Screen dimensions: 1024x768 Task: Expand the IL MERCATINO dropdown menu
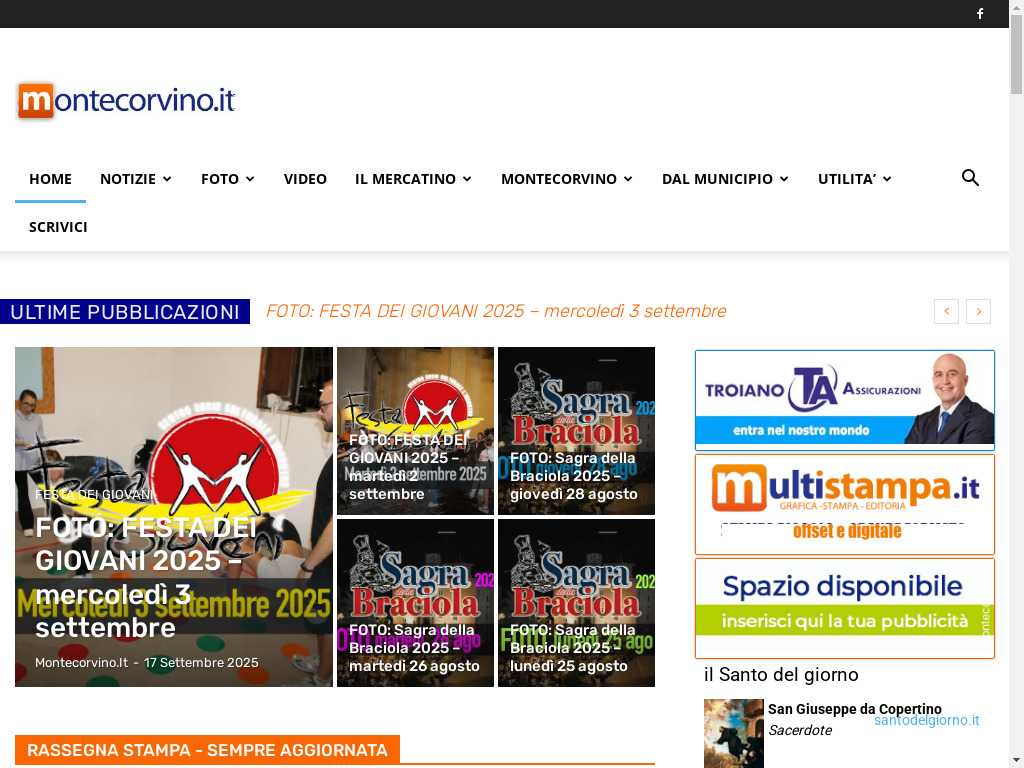click(413, 179)
